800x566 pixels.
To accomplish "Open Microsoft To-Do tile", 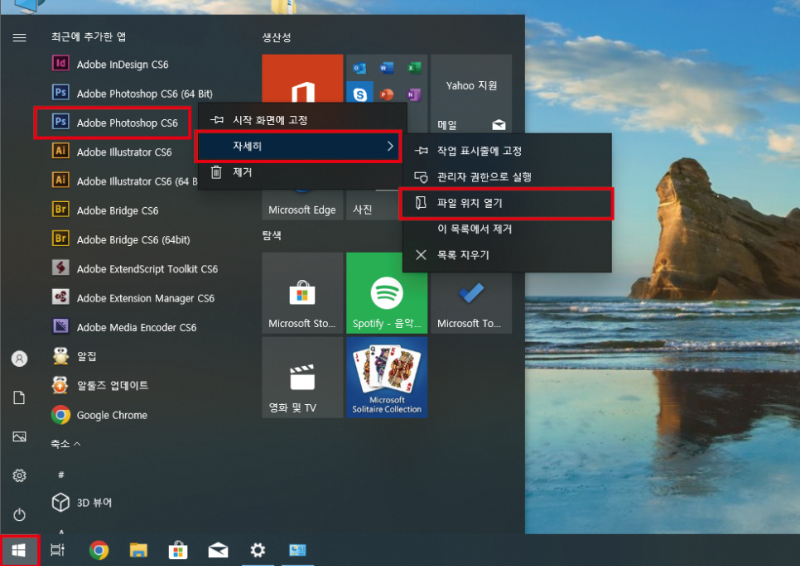I will click(471, 303).
